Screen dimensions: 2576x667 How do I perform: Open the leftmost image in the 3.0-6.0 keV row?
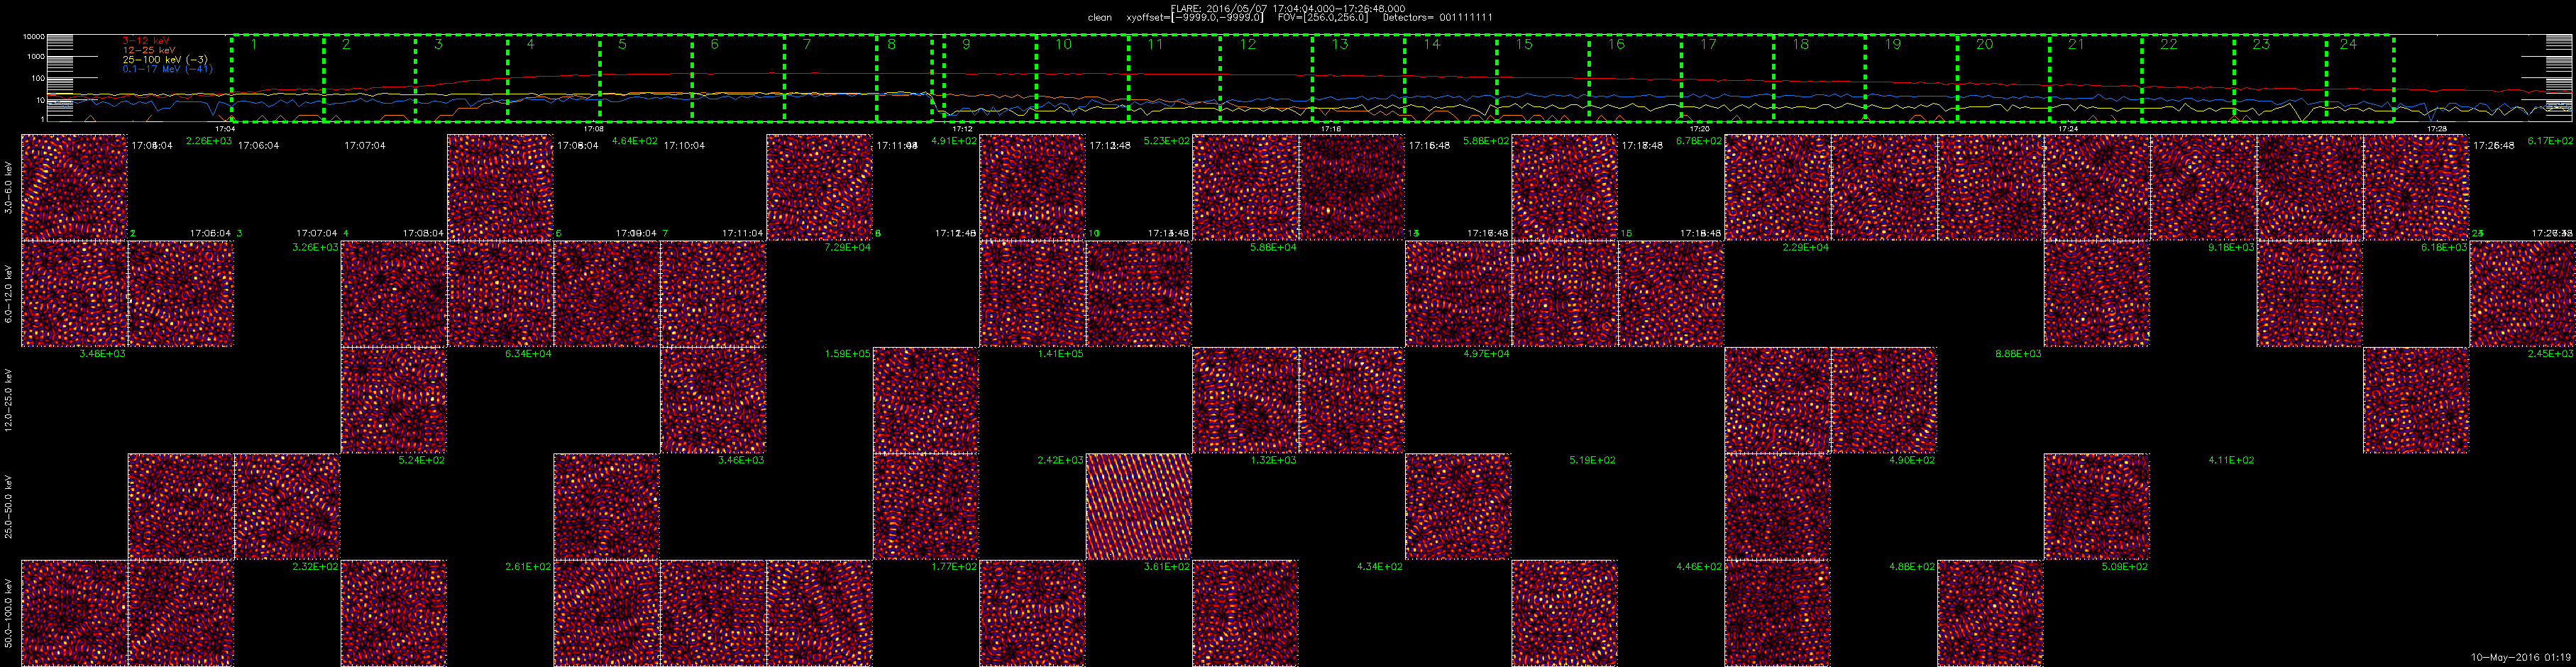(x=74, y=187)
